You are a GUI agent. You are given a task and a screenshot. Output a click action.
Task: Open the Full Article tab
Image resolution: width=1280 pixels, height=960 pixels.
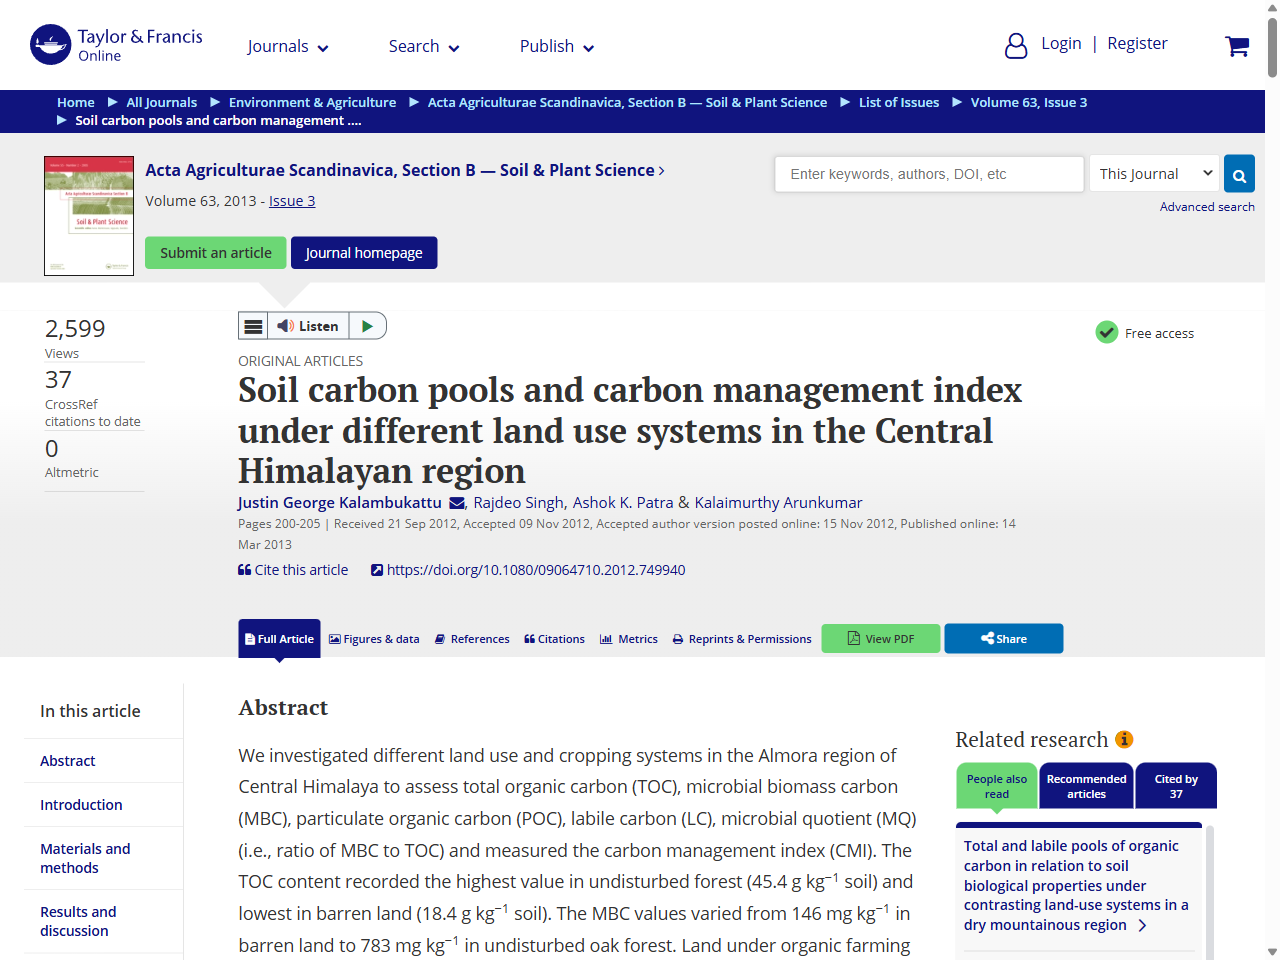(x=279, y=638)
